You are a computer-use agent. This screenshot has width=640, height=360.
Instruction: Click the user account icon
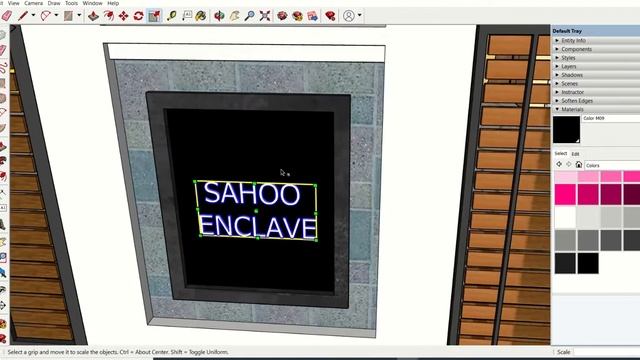(349, 16)
